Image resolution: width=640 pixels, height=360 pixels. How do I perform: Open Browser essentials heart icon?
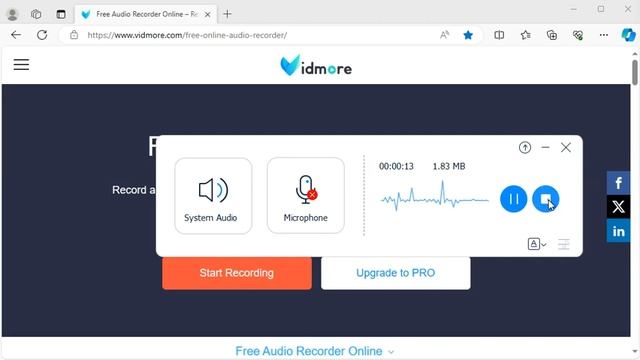pyautogui.click(x=578, y=35)
